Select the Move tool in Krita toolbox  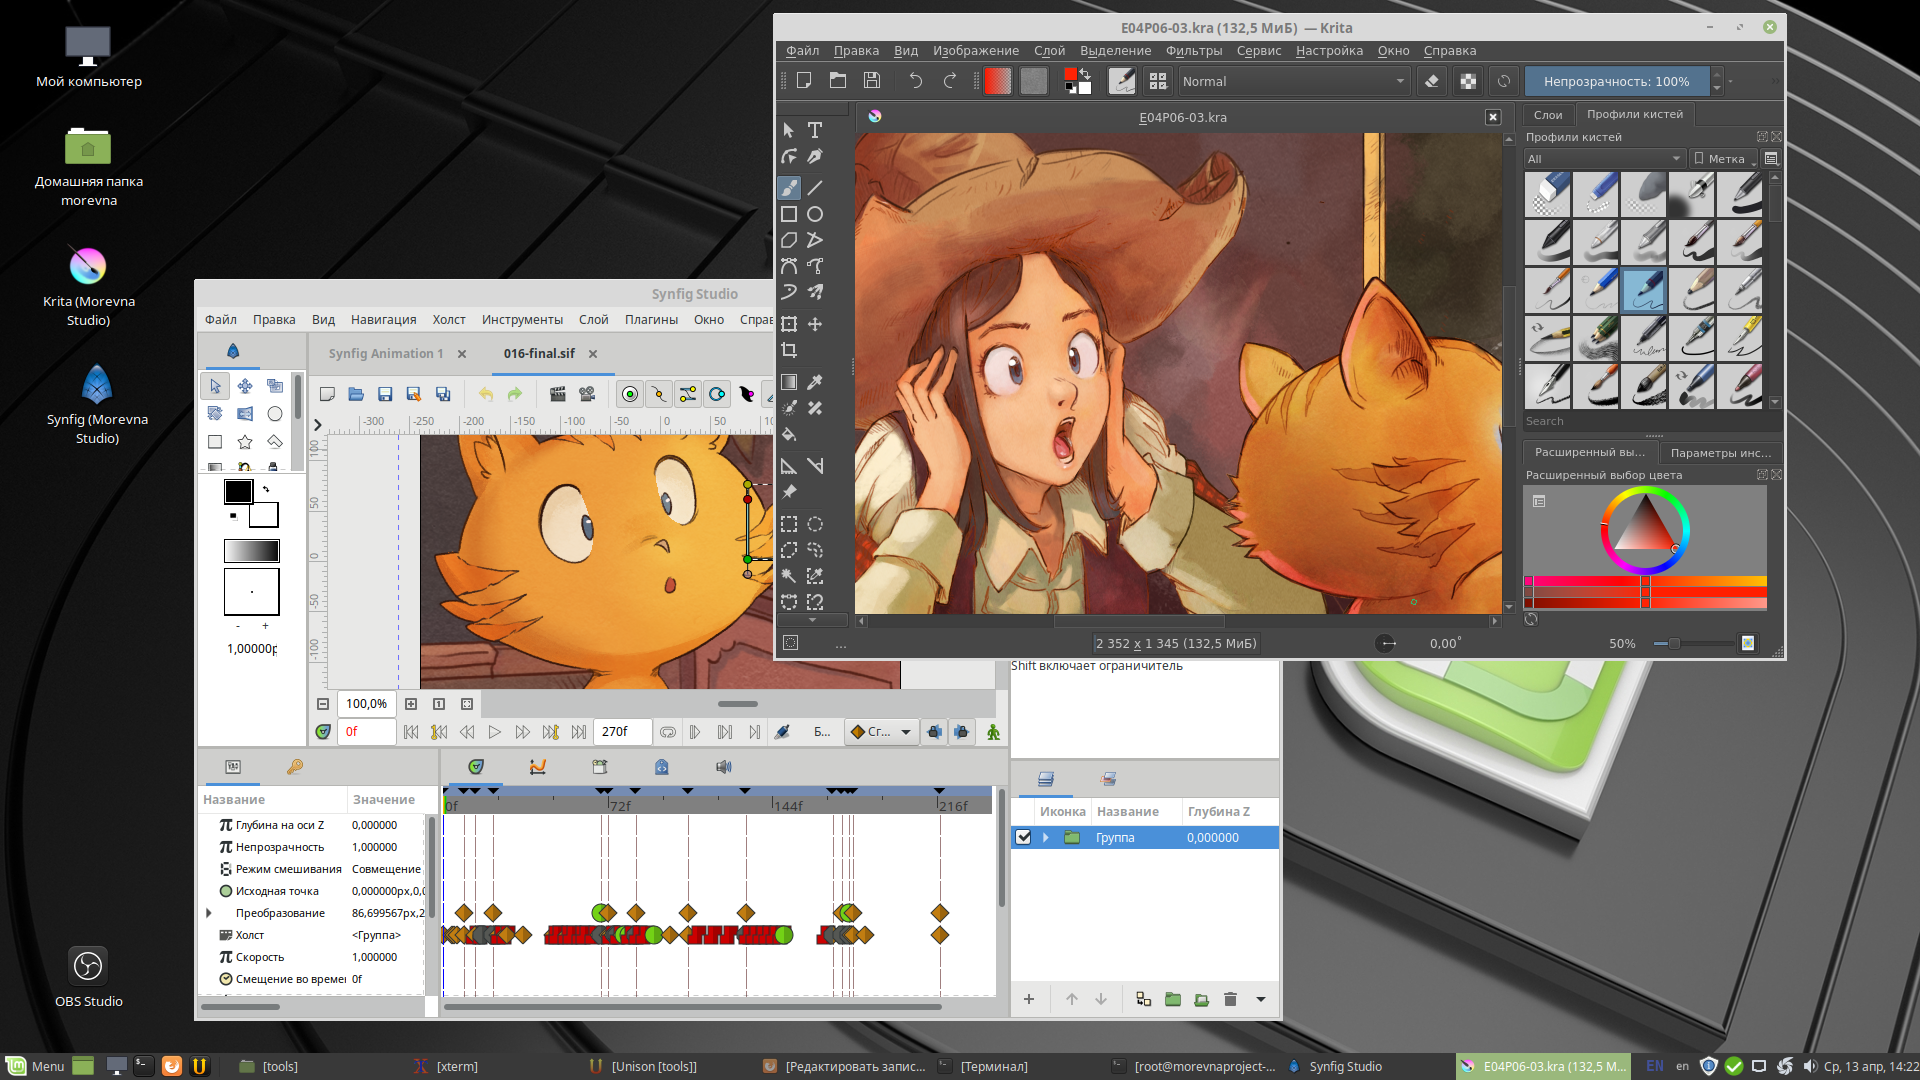[x=815, y=324]
